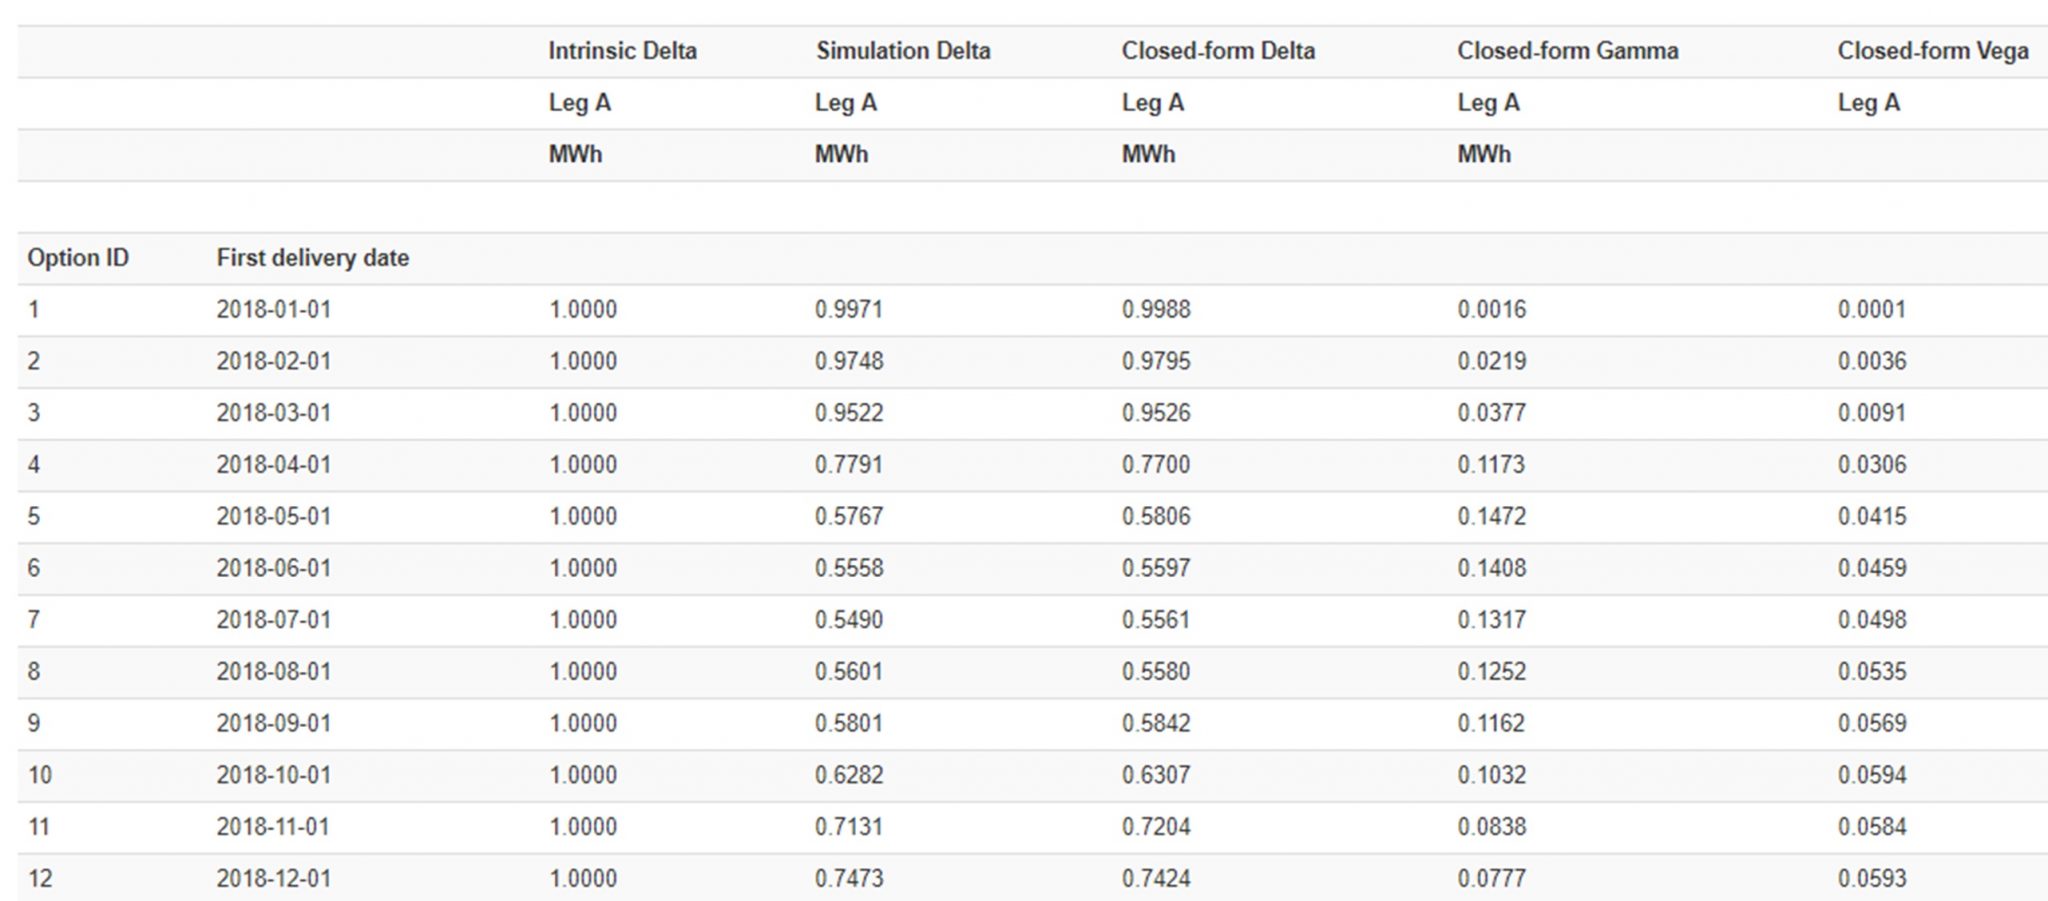Screen dimensions: 2048x901
Task: Click Closed-form Gamma value 0.1408
Action: pos(1492,568)
